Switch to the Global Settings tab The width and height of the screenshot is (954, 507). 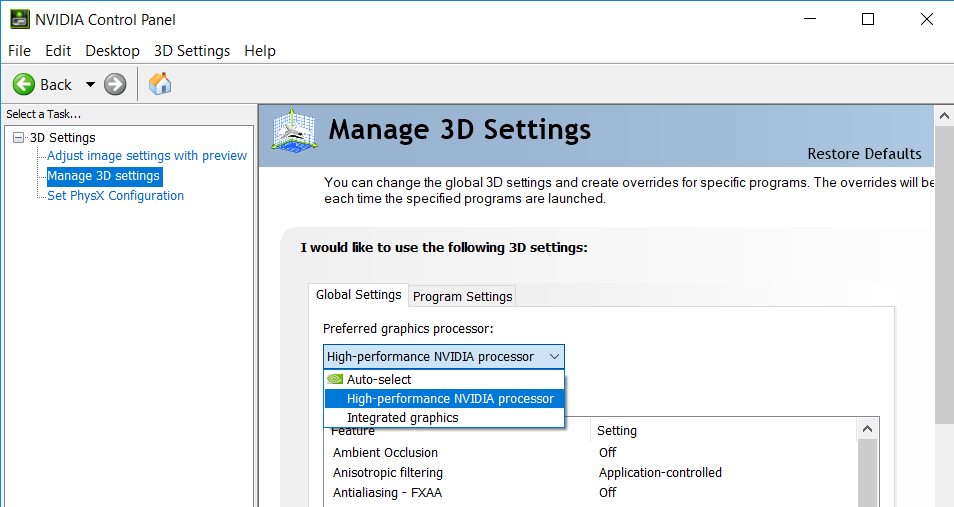point(358,295)
